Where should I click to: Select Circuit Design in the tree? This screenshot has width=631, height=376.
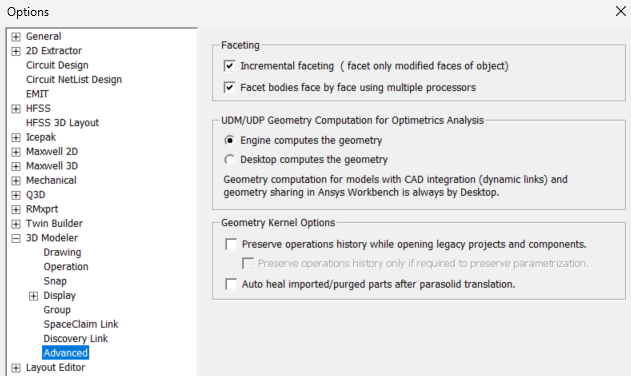[x=57, y=65]
